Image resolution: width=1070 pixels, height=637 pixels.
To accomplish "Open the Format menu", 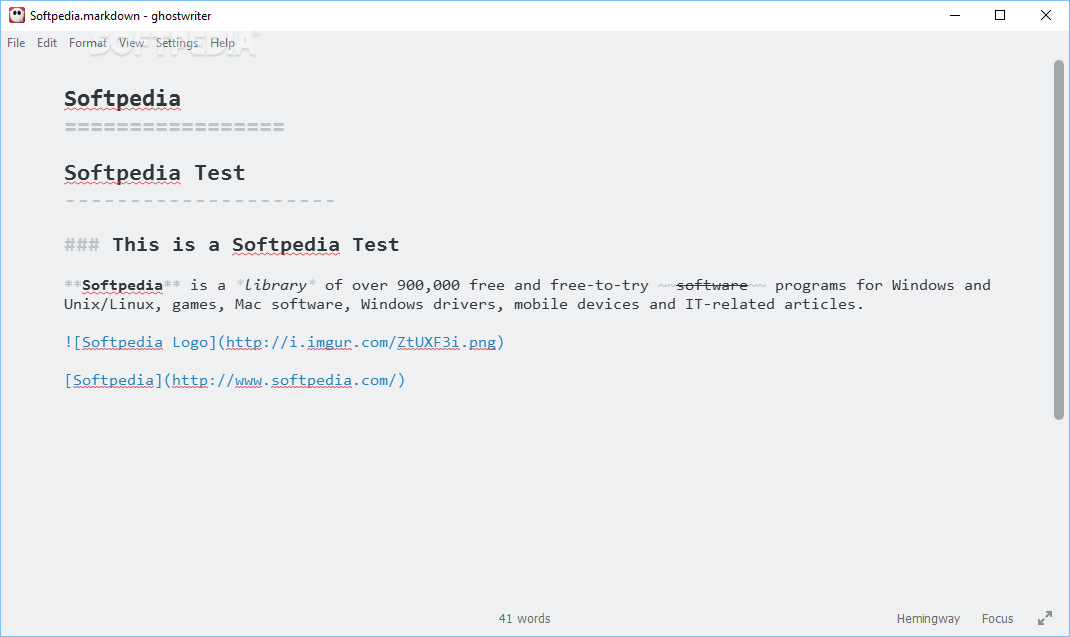I will (x=87, y=43).
